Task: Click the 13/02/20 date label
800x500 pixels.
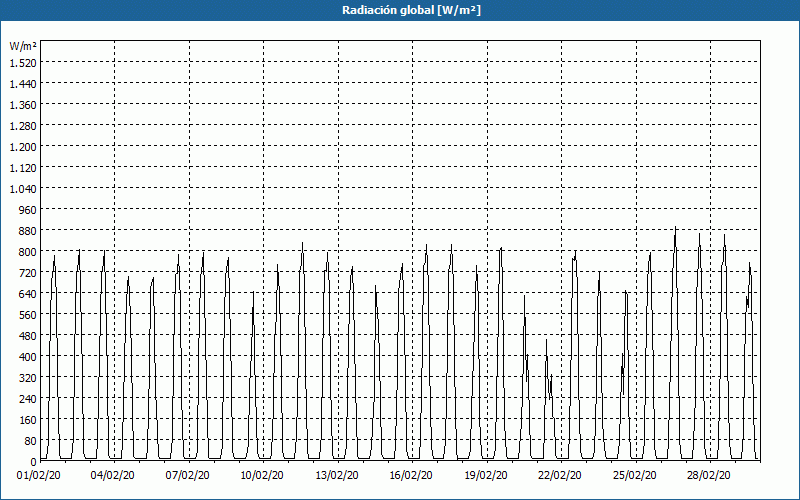Action: pos(336,476)
